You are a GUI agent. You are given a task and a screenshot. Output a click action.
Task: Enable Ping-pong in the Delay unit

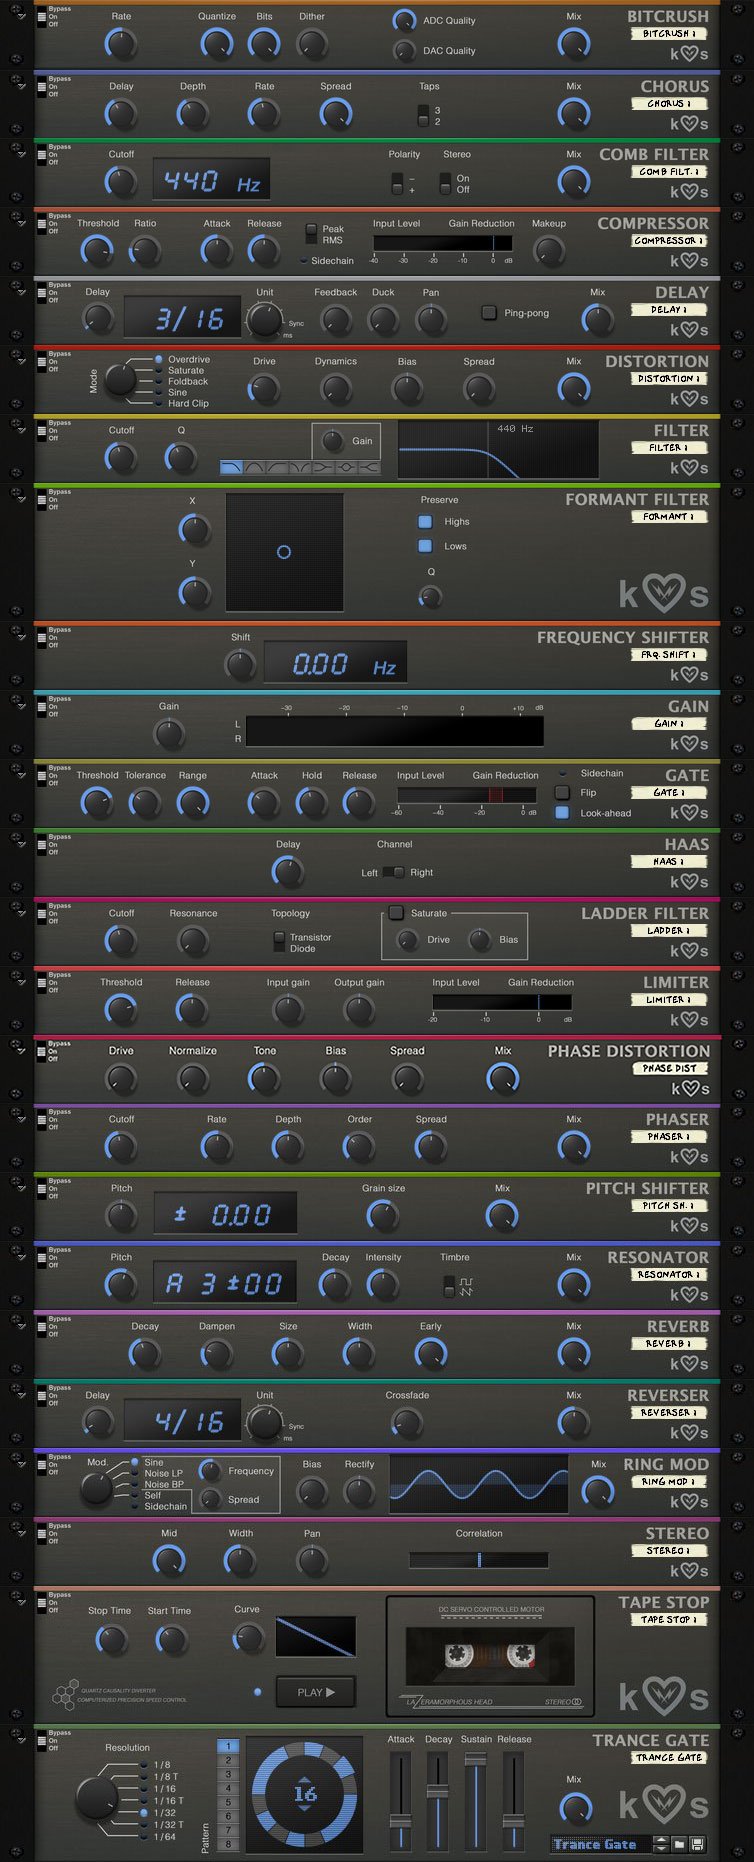click(x=489, y=312)
